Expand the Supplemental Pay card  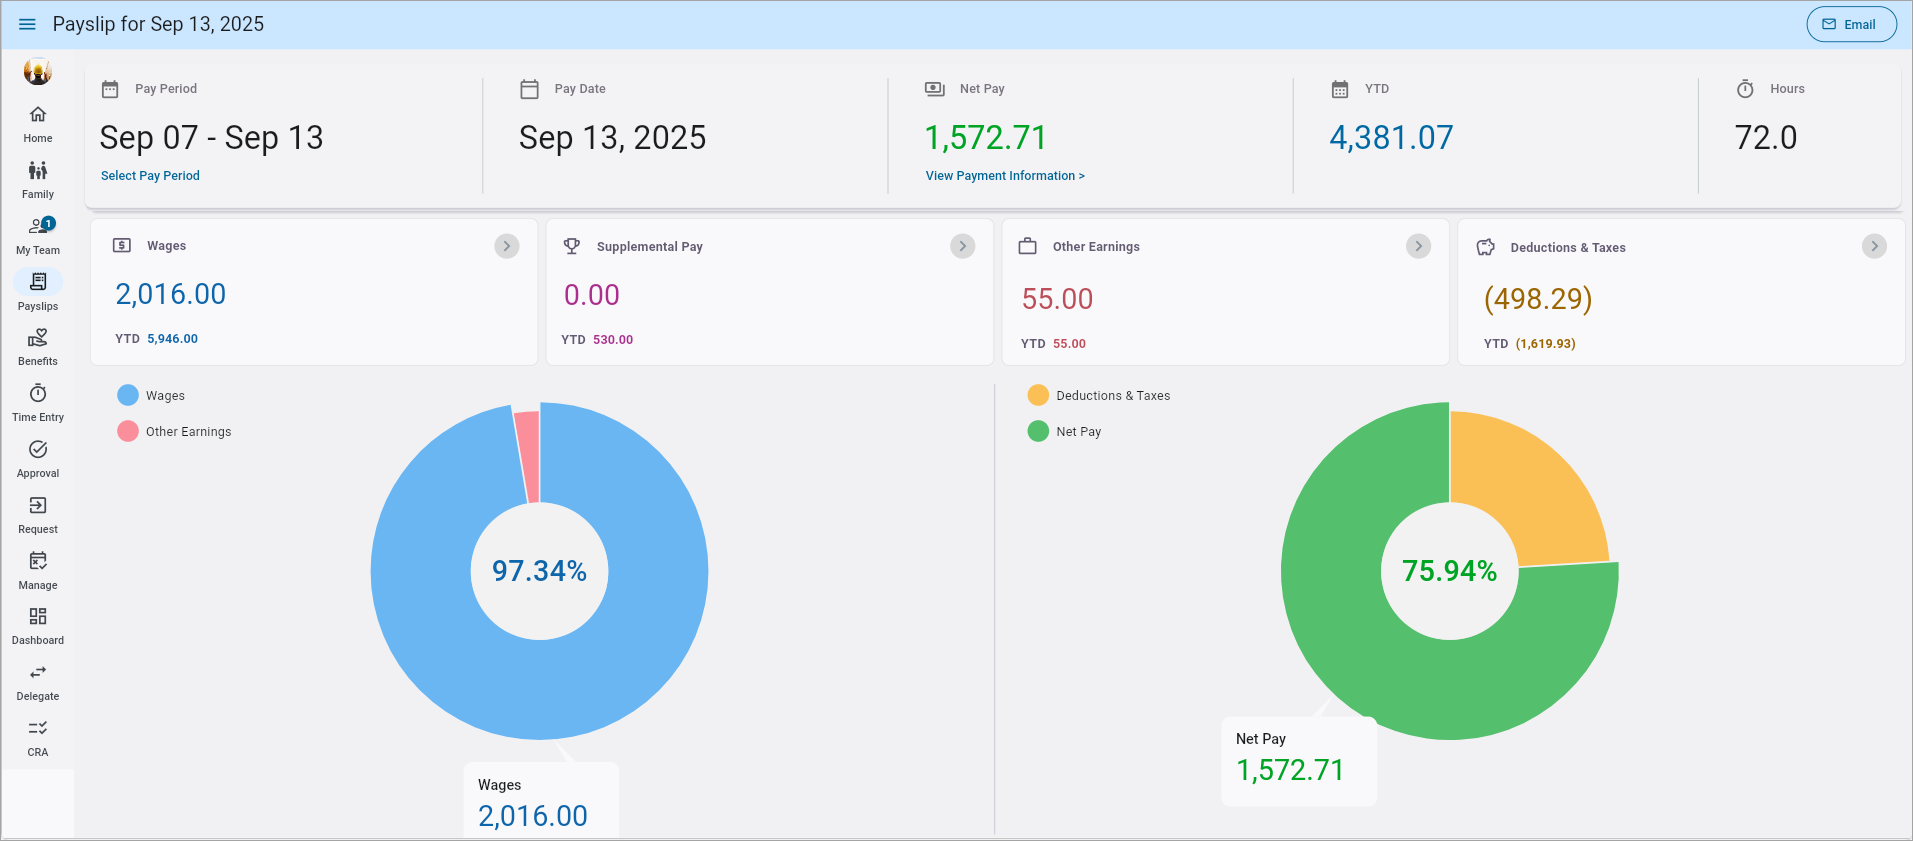pyautogui.click(x=962, y=246)
